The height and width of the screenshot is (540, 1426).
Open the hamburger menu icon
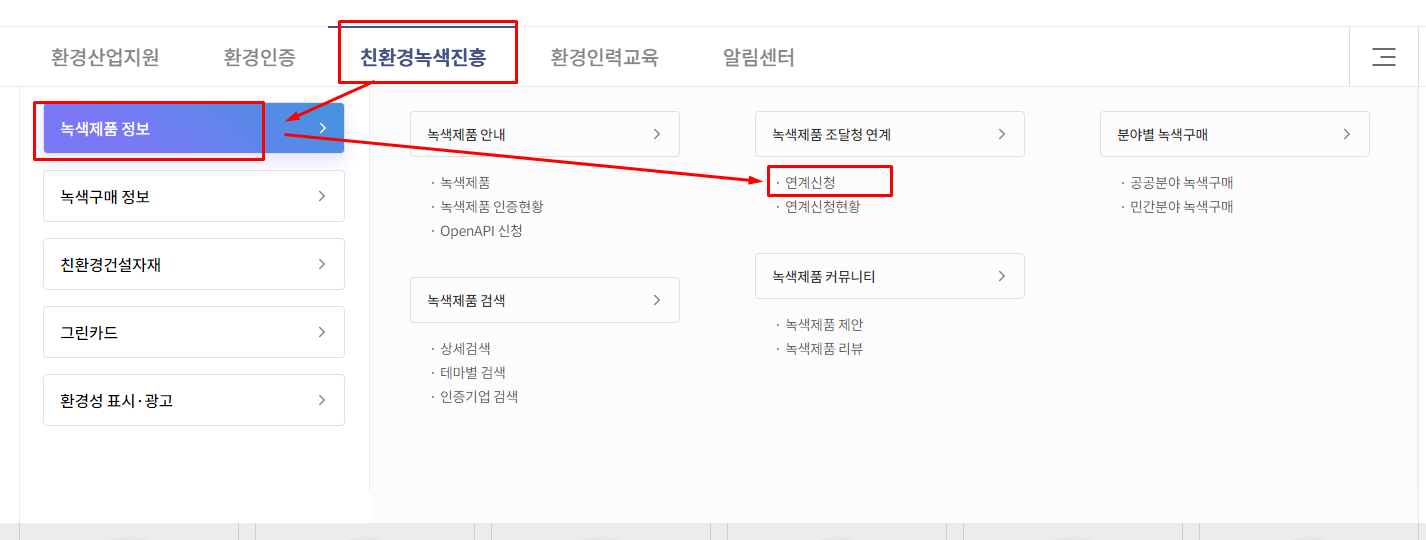pos(1384,57)
